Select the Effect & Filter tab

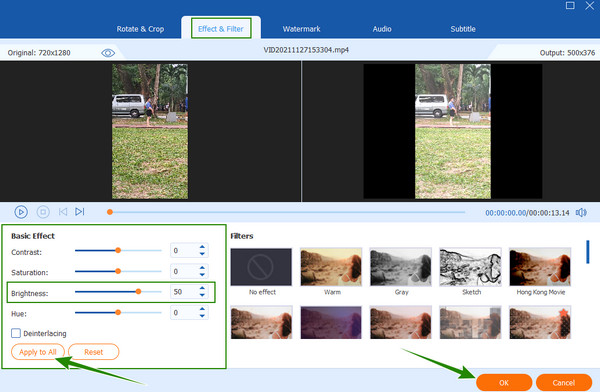coord(221,29)
